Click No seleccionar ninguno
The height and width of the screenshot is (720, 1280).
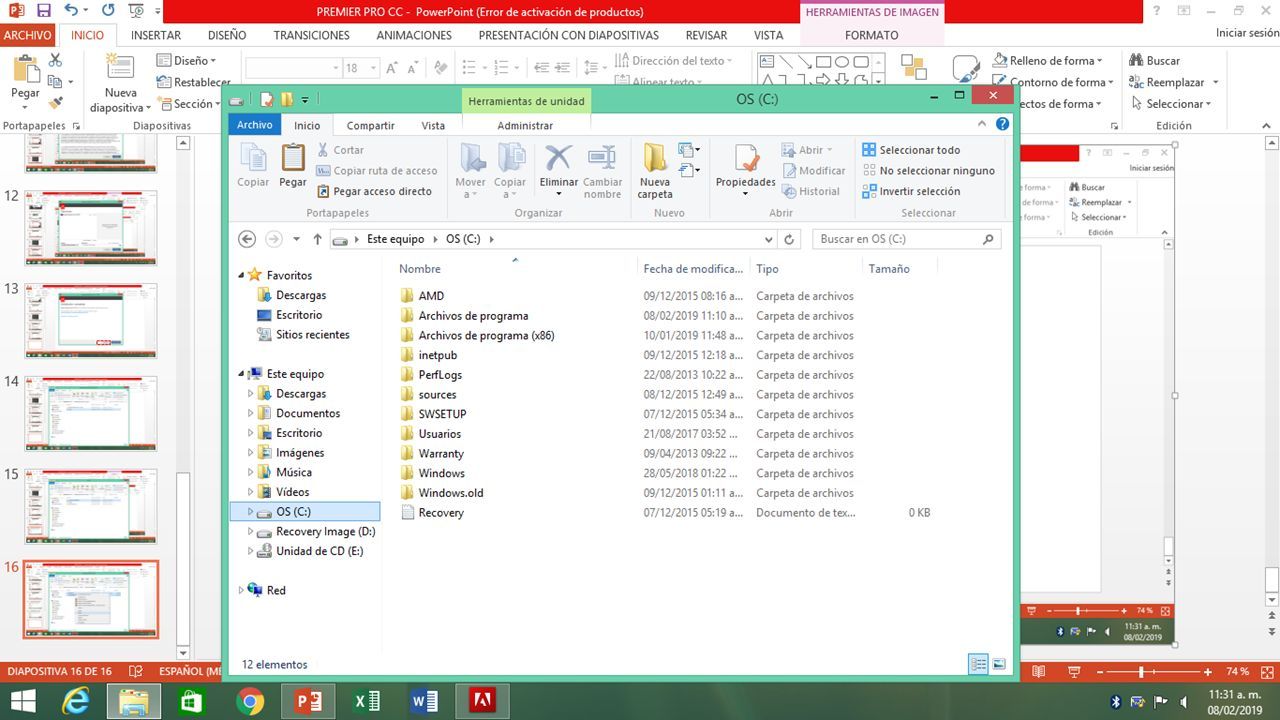click(928, 171)
